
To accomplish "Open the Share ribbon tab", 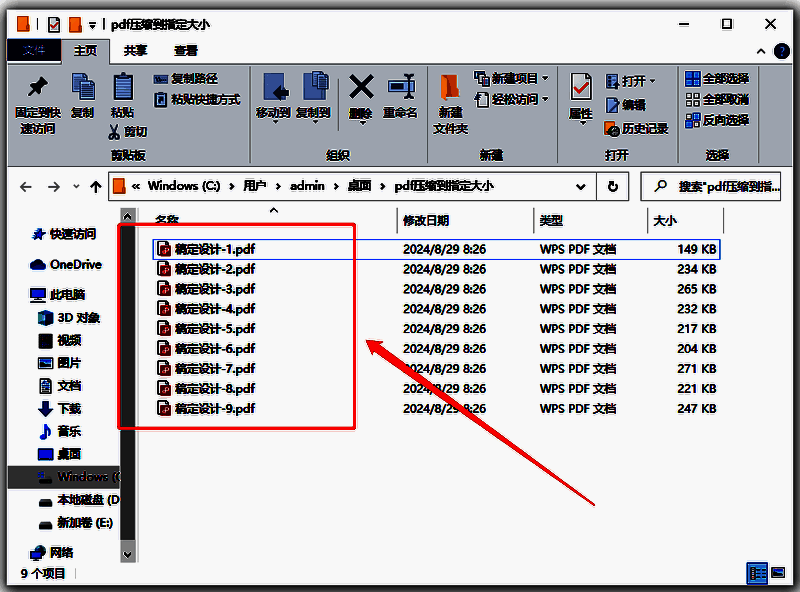I will tap(136, 50).
